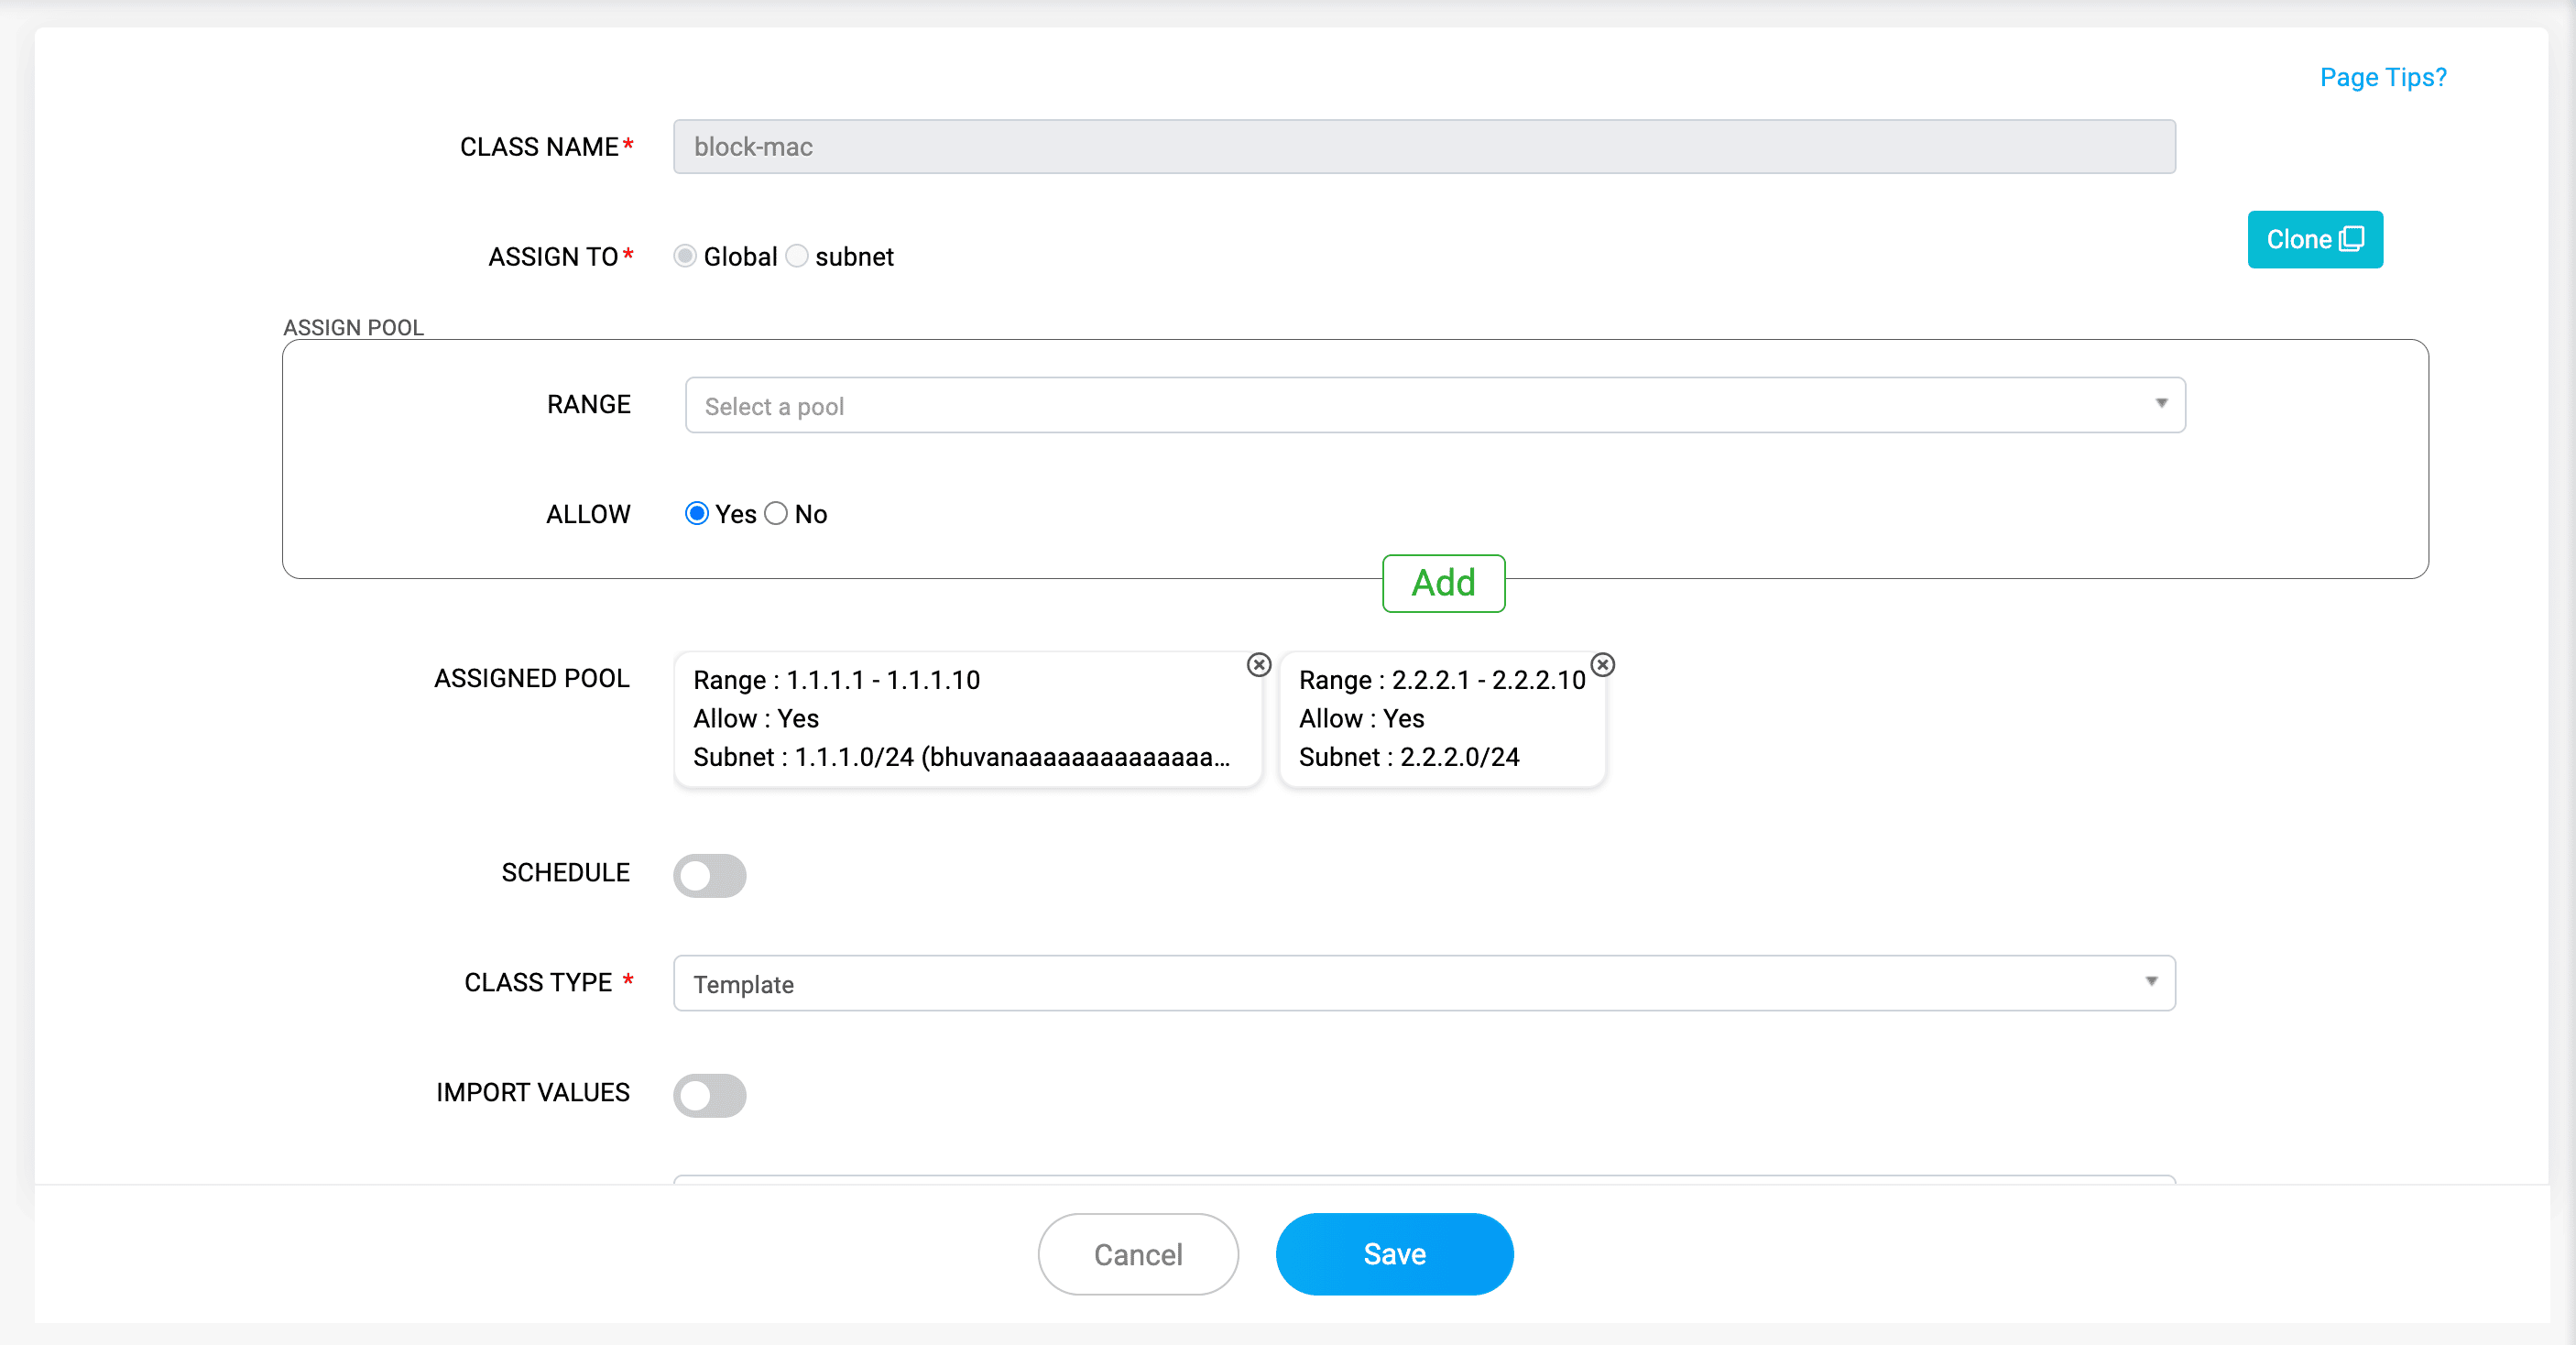Expand the Class Type dropdown arrow
The image size is (2576, 1345).
(x=2150, y=982)
